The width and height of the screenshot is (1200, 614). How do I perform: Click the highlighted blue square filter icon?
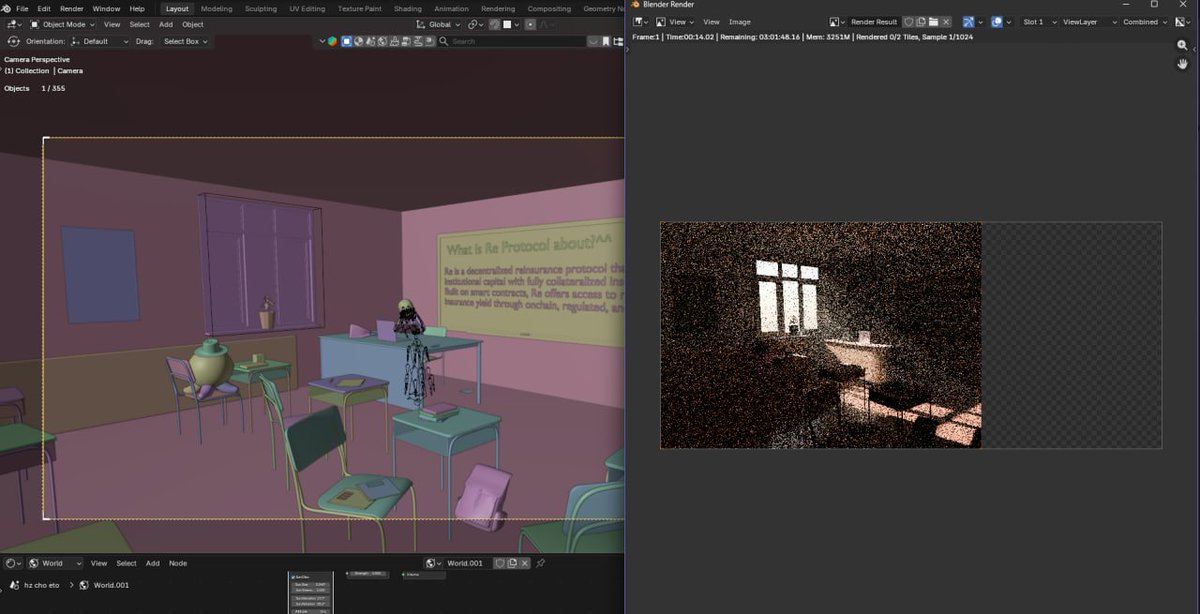click(x=347, y=41)
